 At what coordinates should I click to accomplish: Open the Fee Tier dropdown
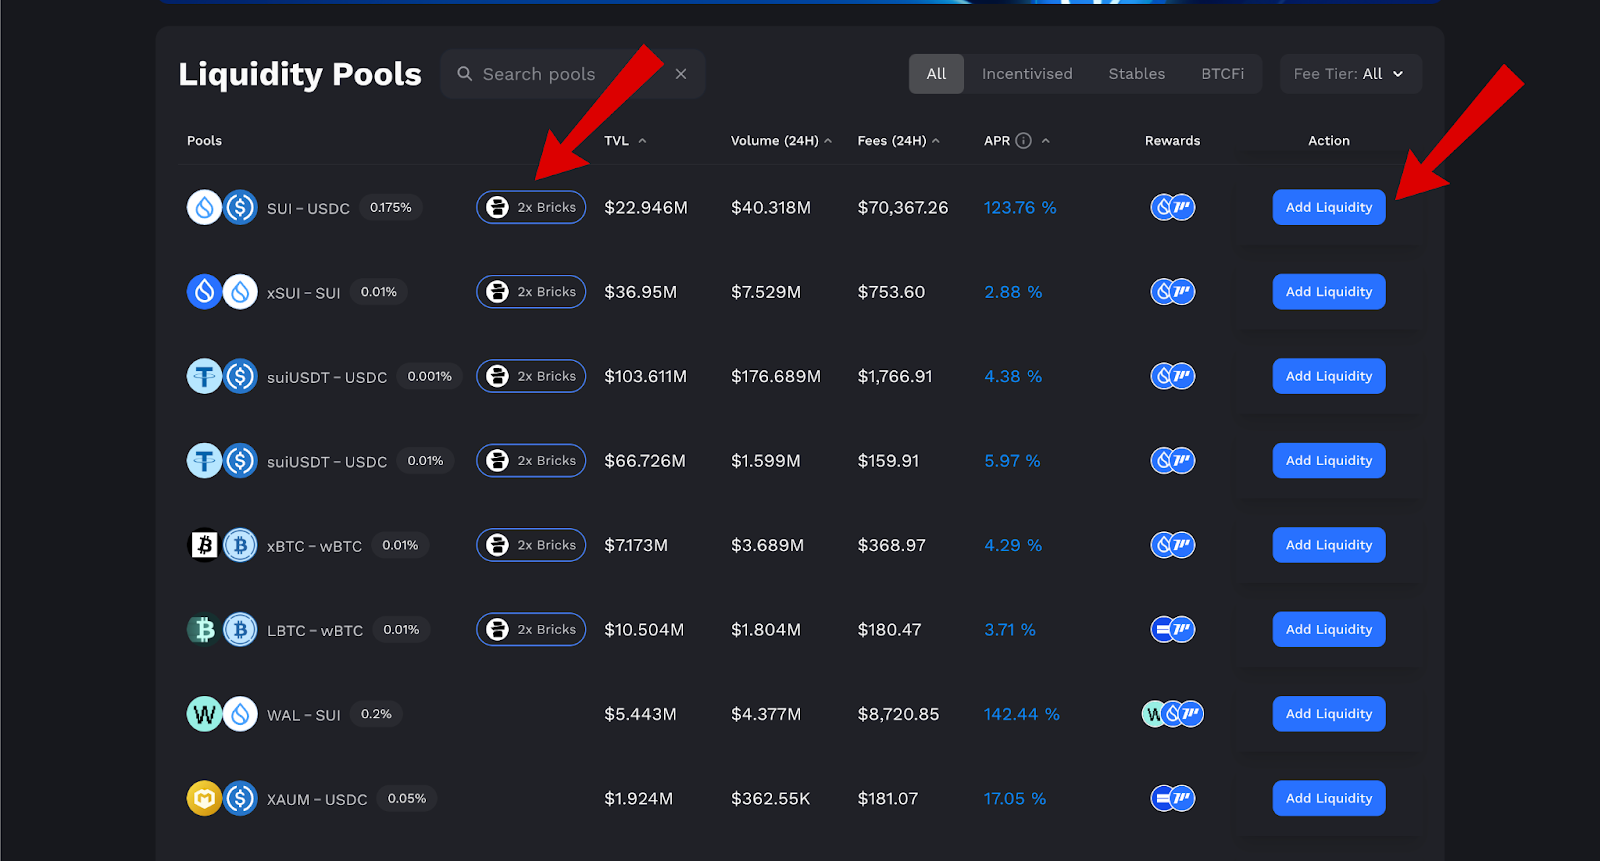[x=1350, y=74]
